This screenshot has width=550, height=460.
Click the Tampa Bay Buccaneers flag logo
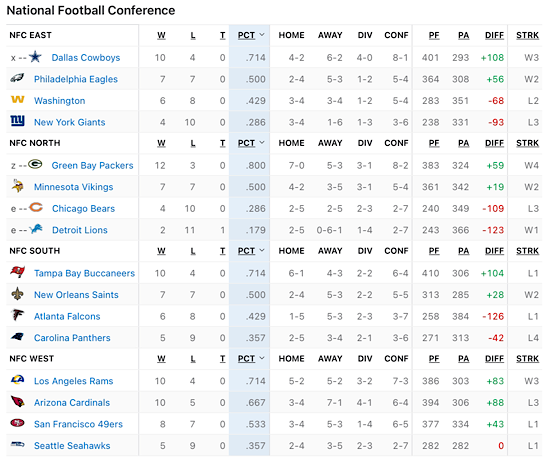(18, 272)
